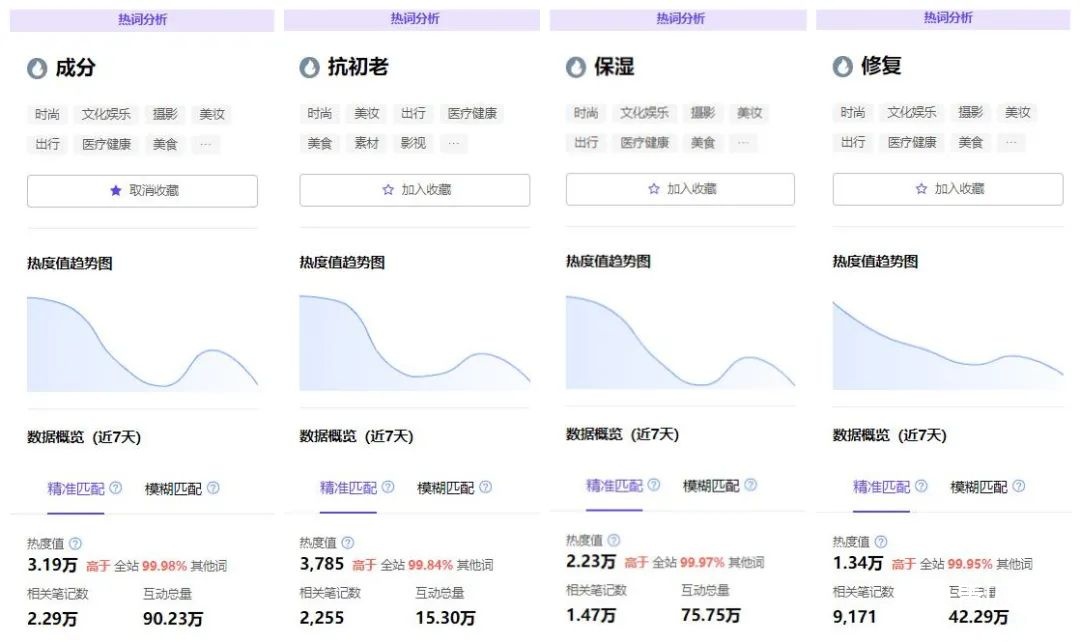Image resolution: width=1080 pixels, height=642 pixels.
Task: Click the help icon beside 成分 热度值
Action: [75, 543]
